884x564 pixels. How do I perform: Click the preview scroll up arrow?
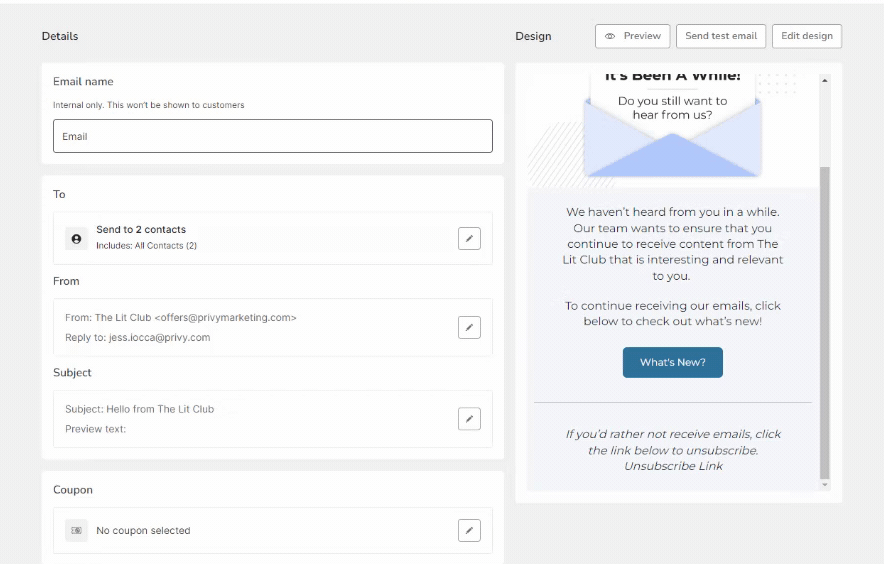(825, 81)
